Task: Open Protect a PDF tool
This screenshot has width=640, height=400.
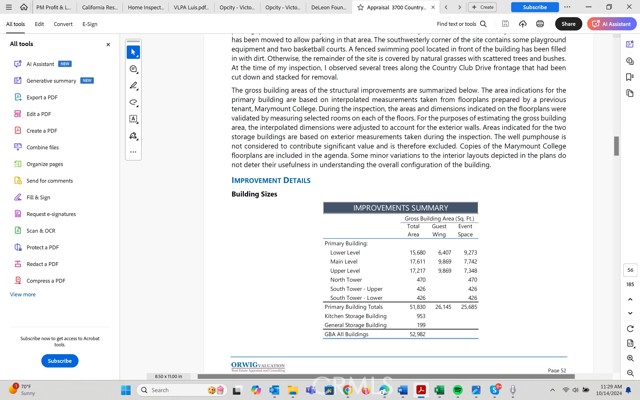Action: click(41, 247)
